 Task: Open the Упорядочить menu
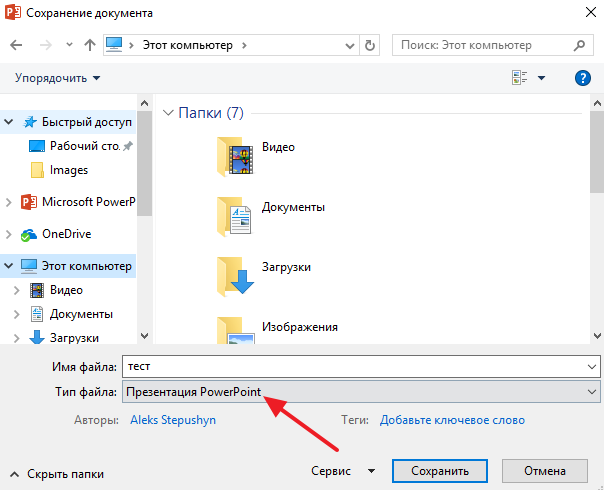point(58,78)
